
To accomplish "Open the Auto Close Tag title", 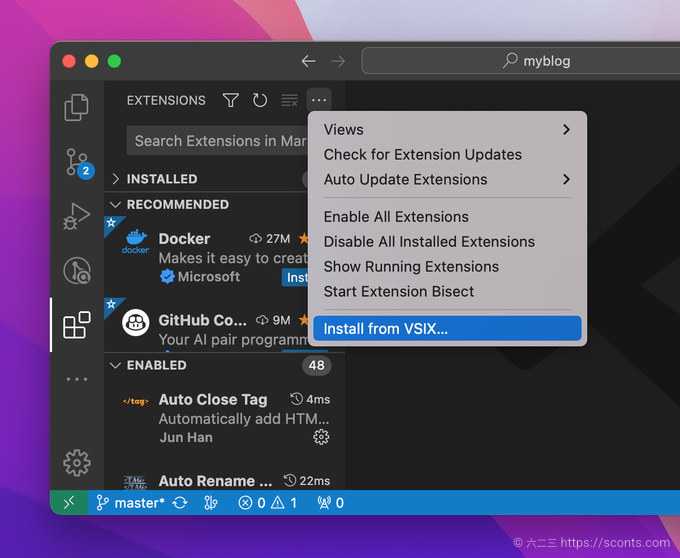I will 213,399.
